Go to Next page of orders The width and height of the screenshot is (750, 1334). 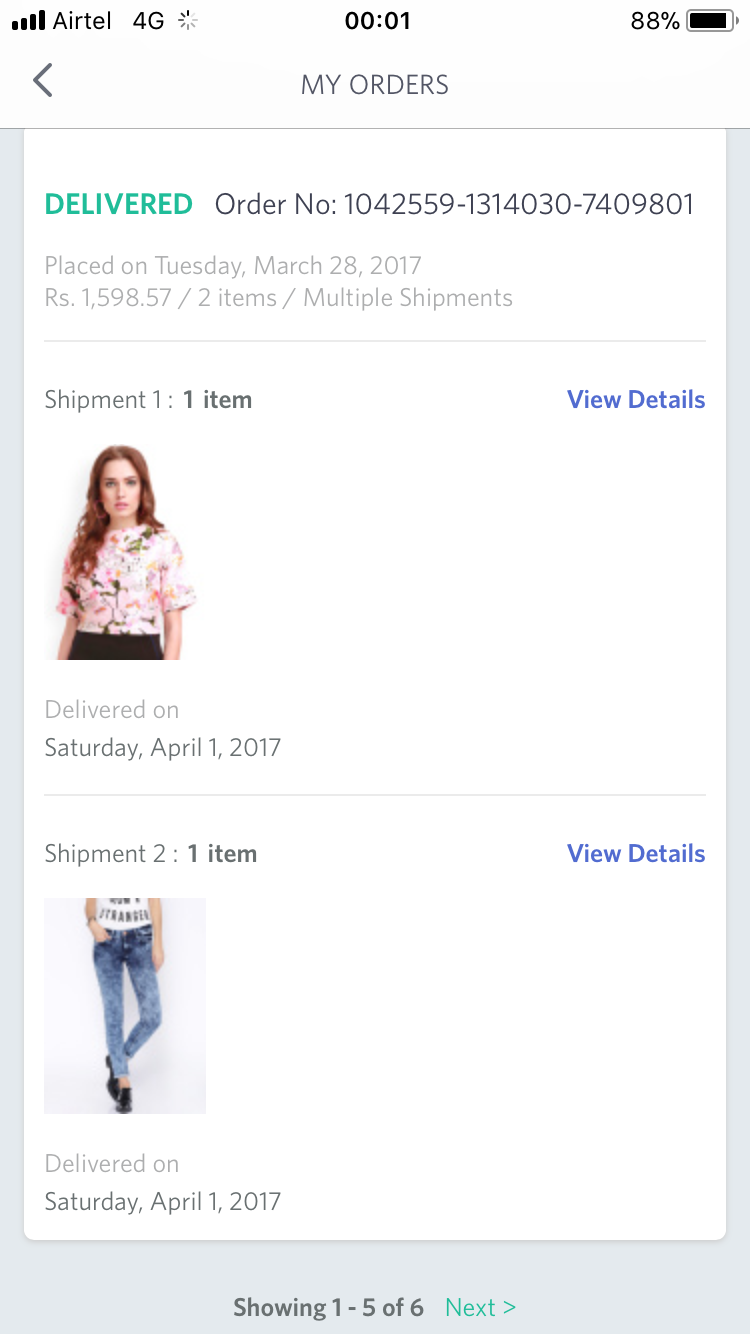[480, 1307]
